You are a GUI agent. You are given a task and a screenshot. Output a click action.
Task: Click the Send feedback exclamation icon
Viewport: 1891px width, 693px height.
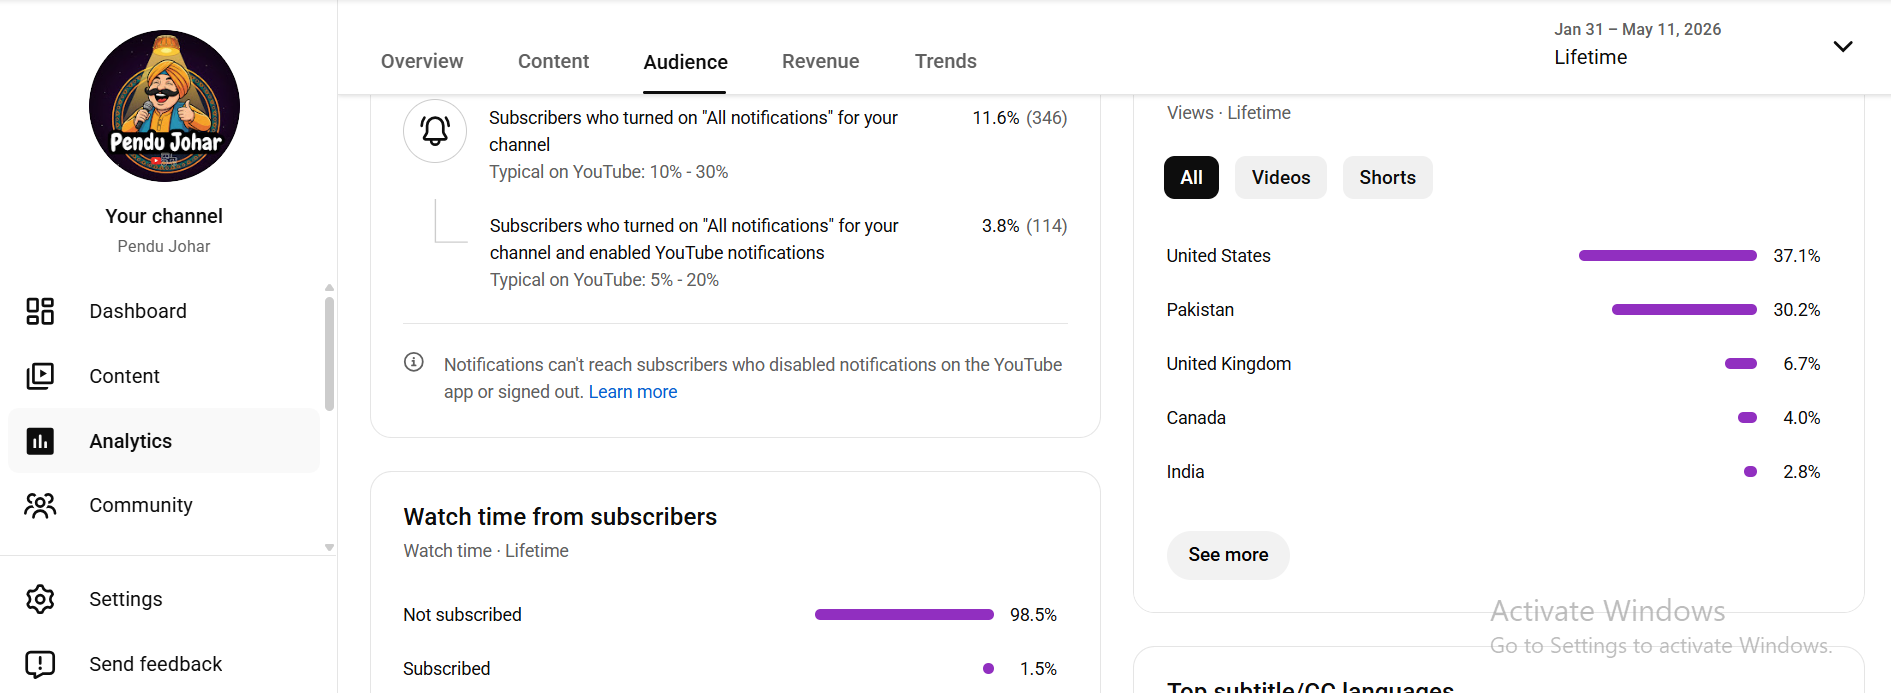[40, 664]
